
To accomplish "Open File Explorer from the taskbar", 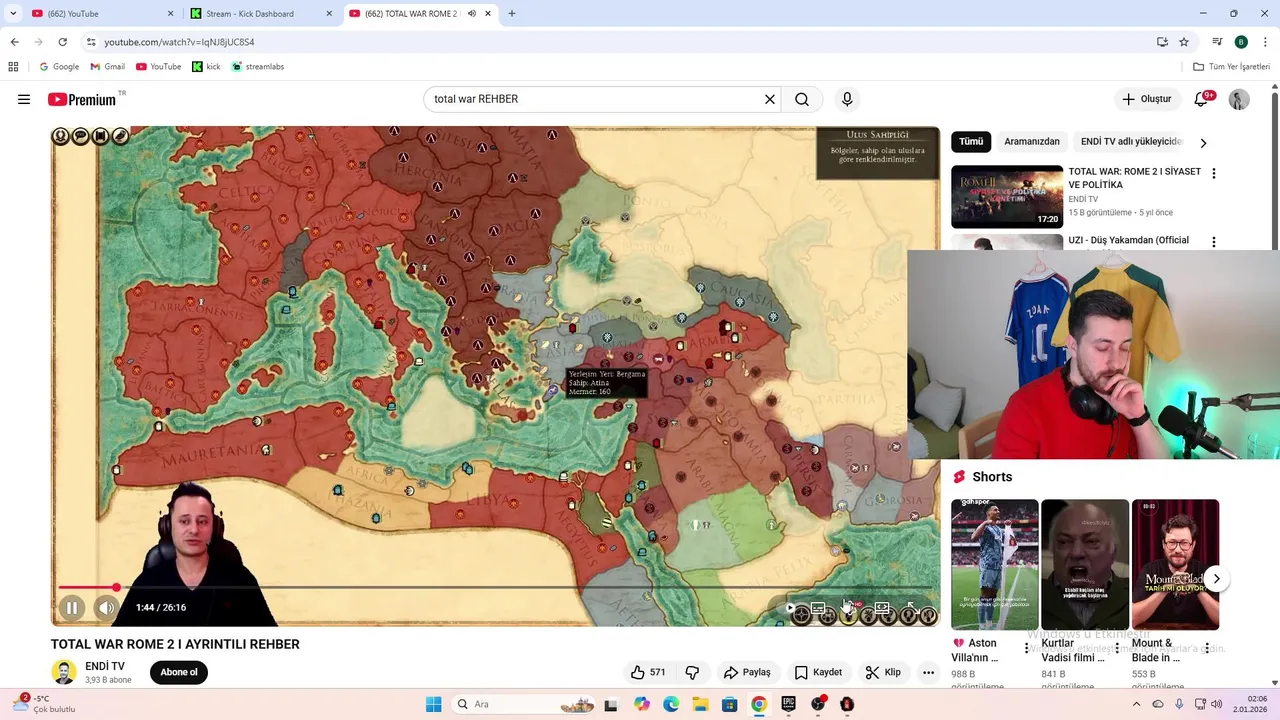I will coord(700,704).
